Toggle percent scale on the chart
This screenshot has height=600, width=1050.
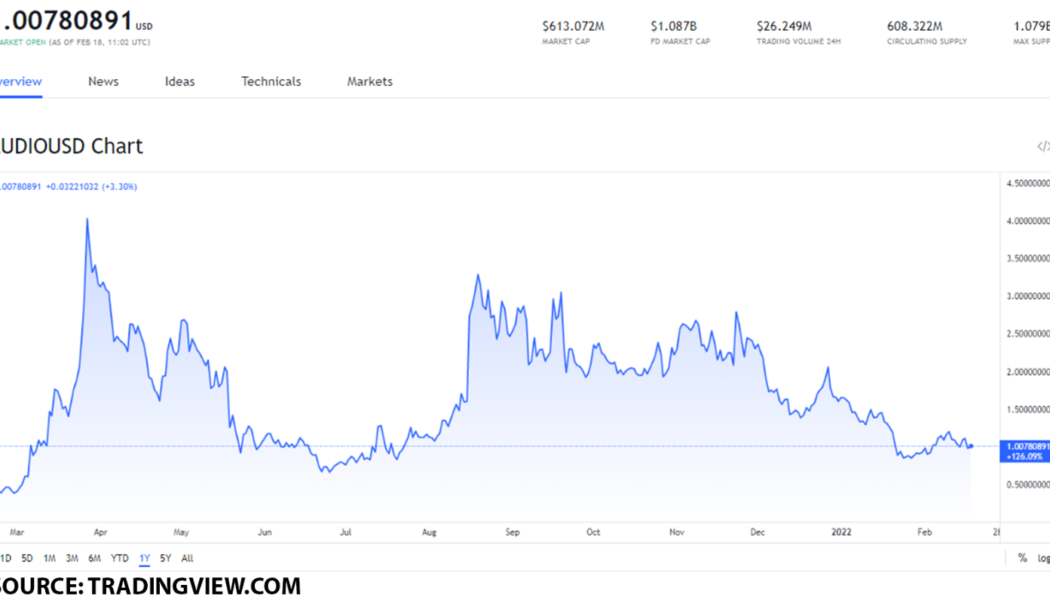click(1022, 558)
